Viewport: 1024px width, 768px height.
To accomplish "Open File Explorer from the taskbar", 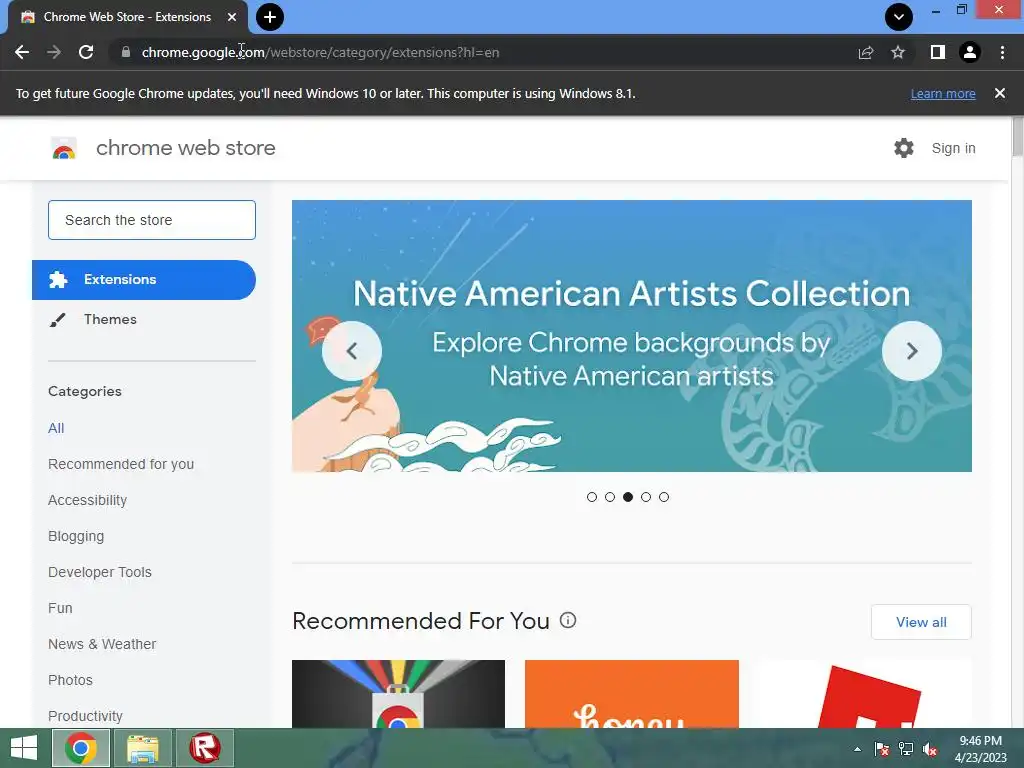I will [143, 748].
